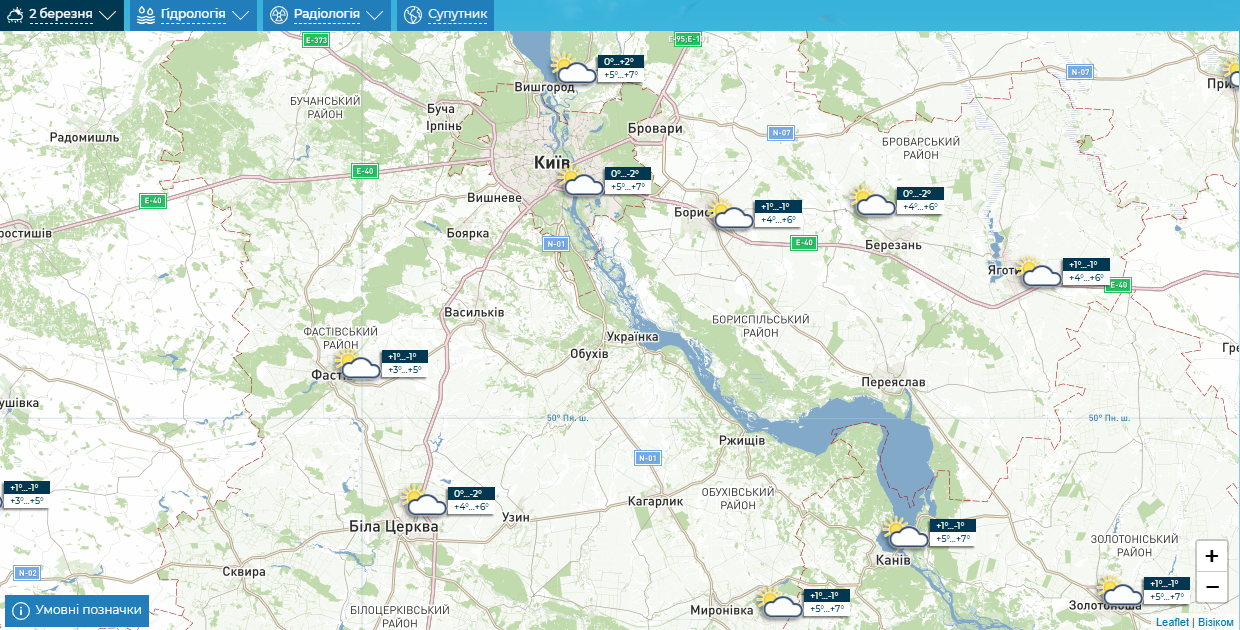
Task: Zoom out with the minus button
Action: 1212,586
